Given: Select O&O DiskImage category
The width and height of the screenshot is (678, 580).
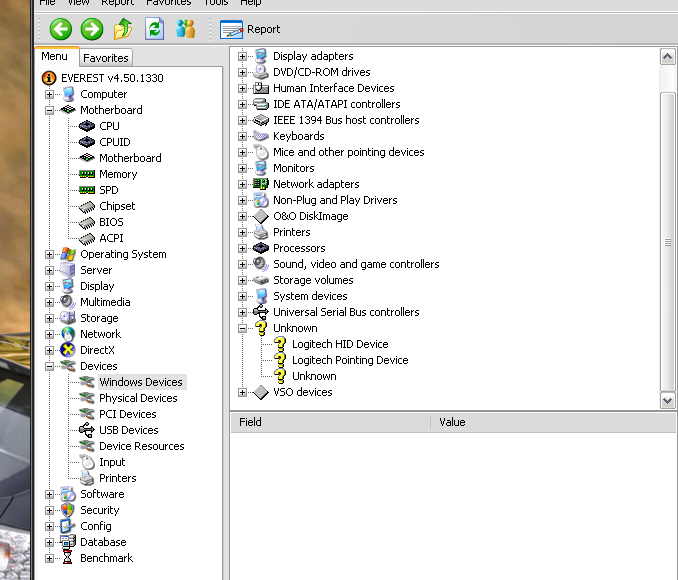Looking at the screenshot, I should 311,216.
